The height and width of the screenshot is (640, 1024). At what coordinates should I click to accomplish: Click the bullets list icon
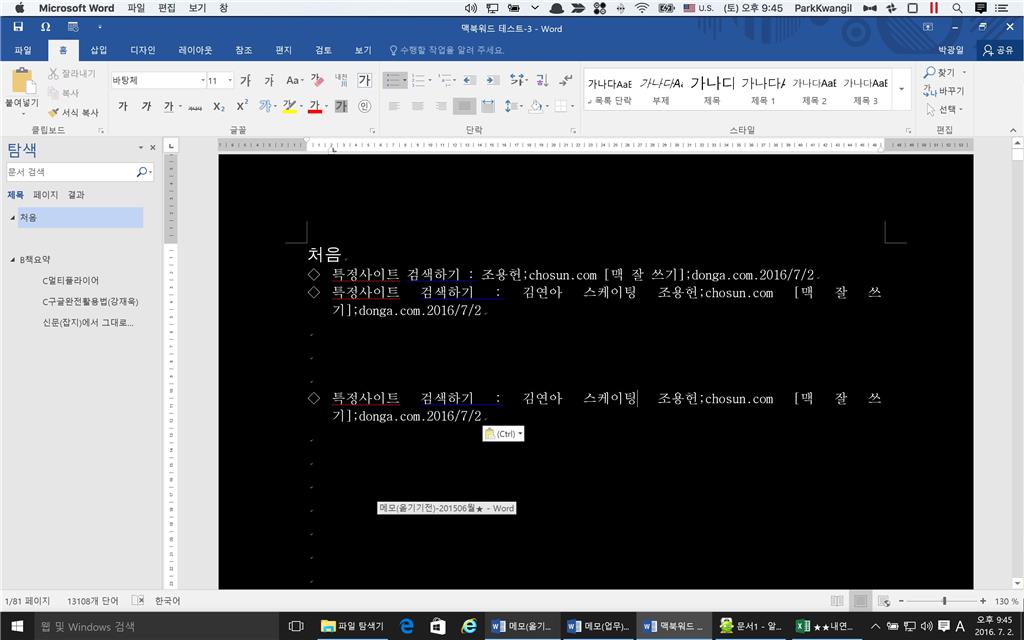[392, 80]
